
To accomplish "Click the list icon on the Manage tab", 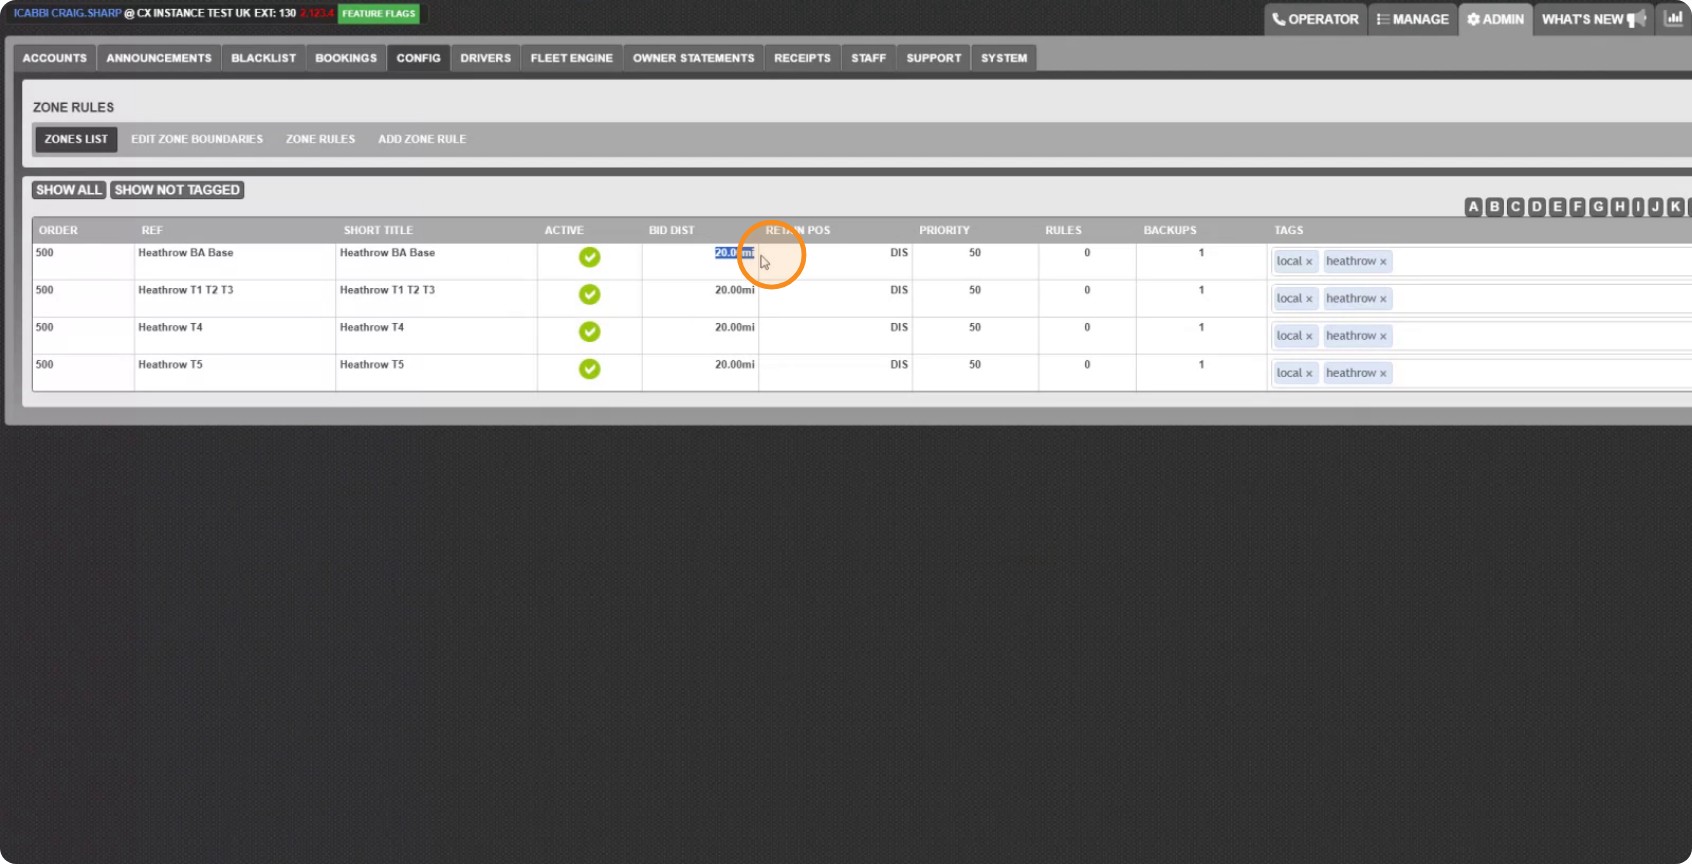I will [1383, 19].
